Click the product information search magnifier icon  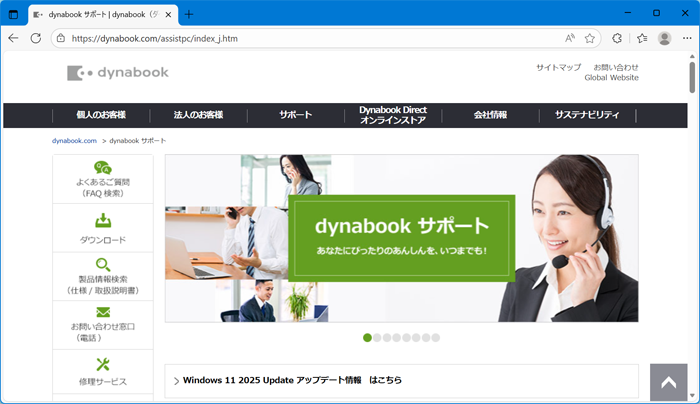(x=103, y=265)
